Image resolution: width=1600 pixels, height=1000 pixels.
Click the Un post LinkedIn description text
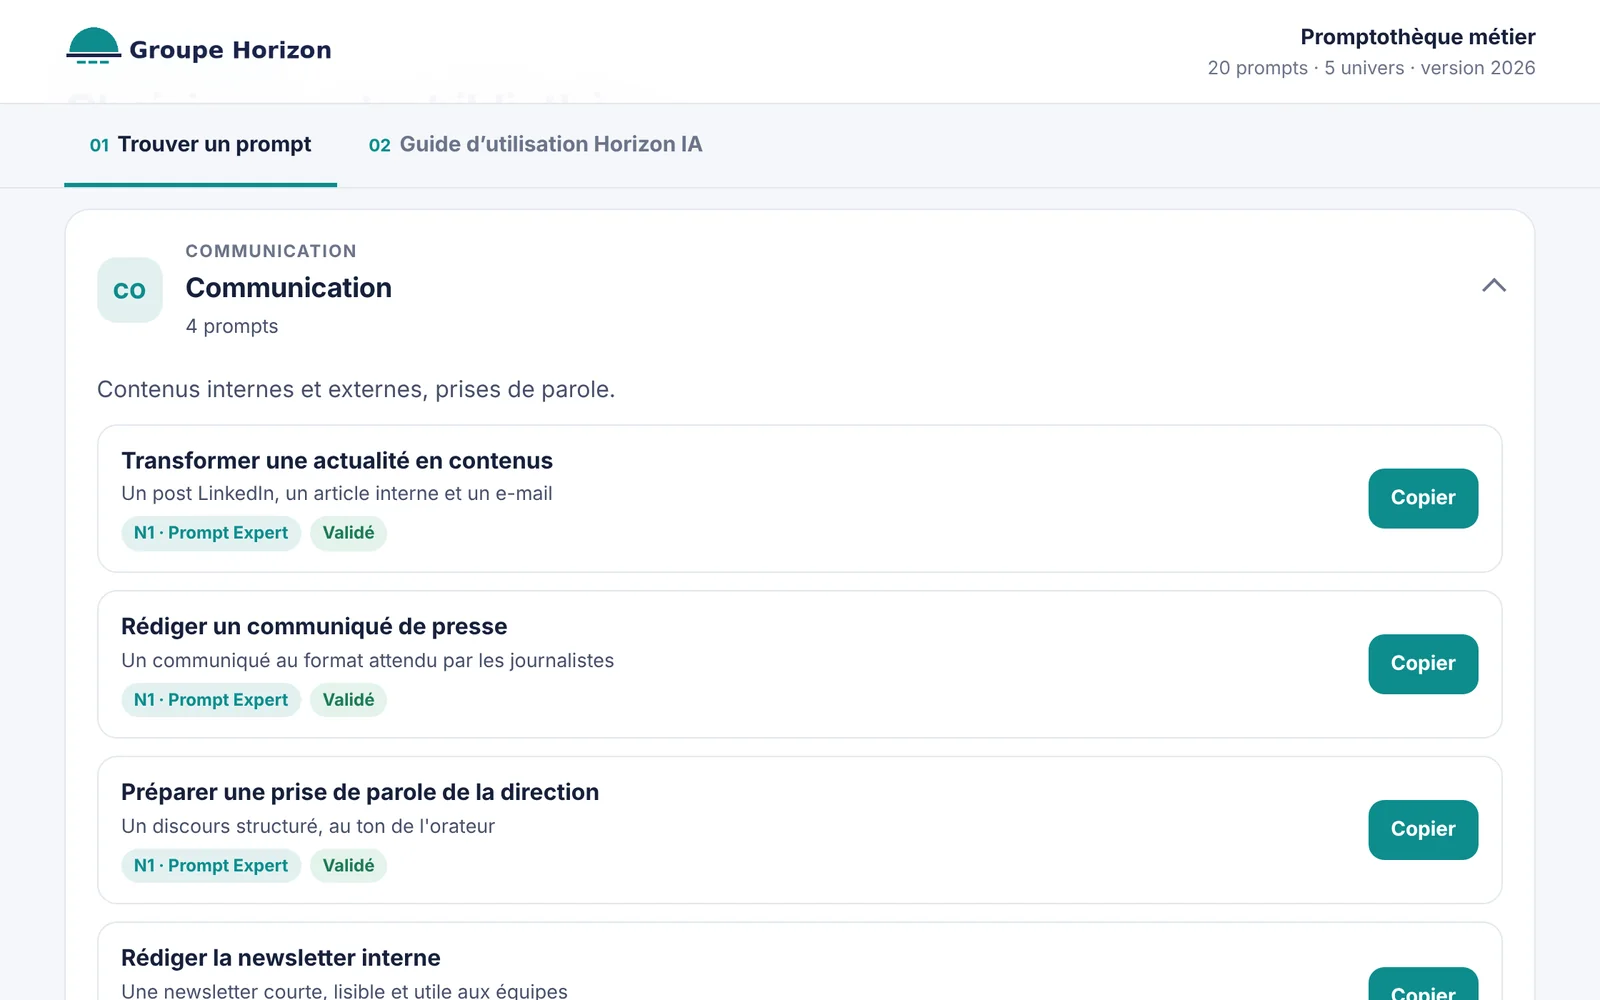tap(337, 494)
